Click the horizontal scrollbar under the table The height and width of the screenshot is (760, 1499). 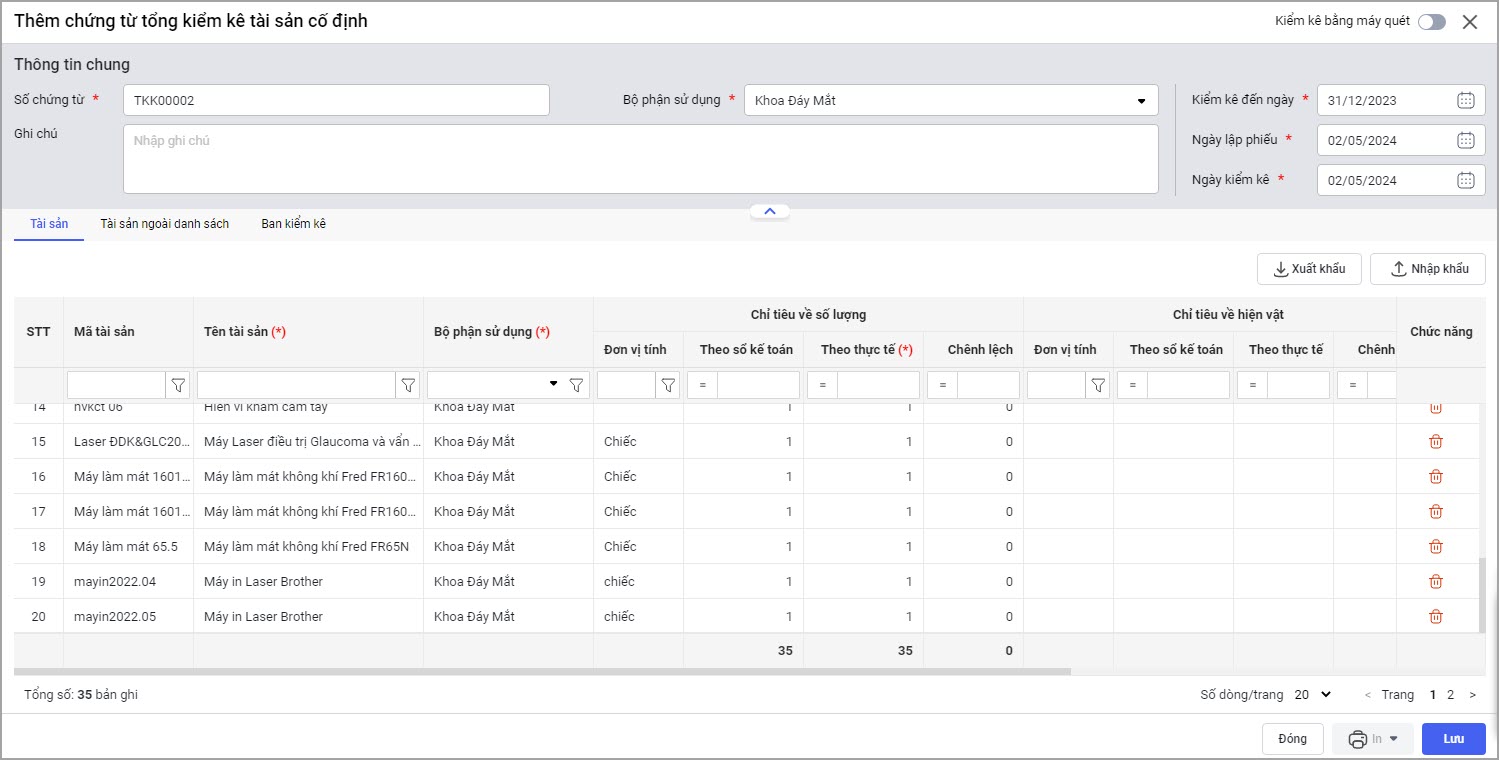click(540, 672)
